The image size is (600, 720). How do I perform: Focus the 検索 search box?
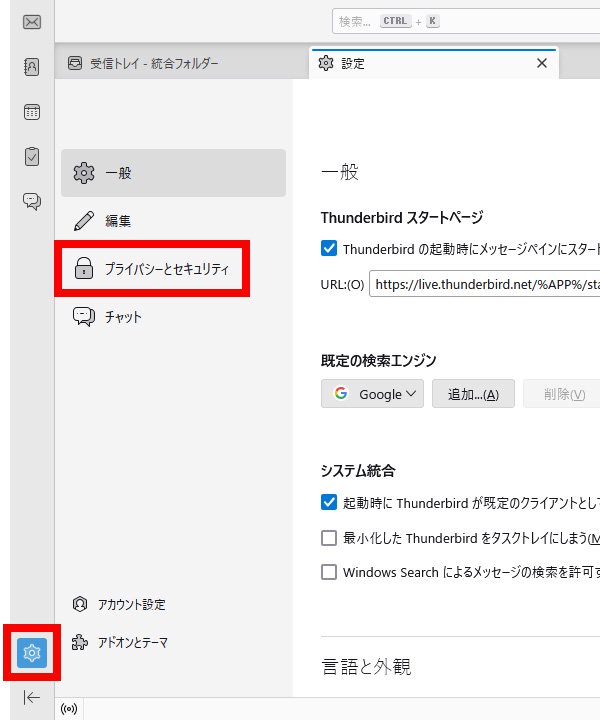465,21
